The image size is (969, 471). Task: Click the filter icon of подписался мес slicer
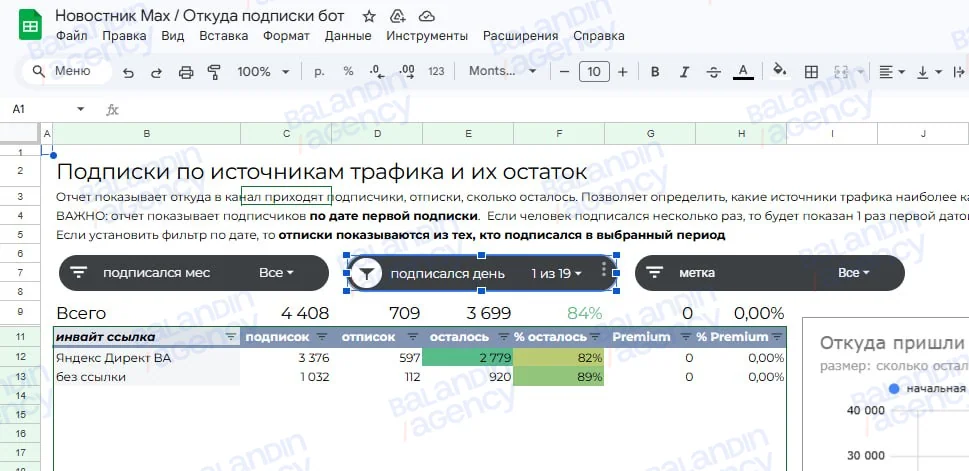tap(78, 273)
